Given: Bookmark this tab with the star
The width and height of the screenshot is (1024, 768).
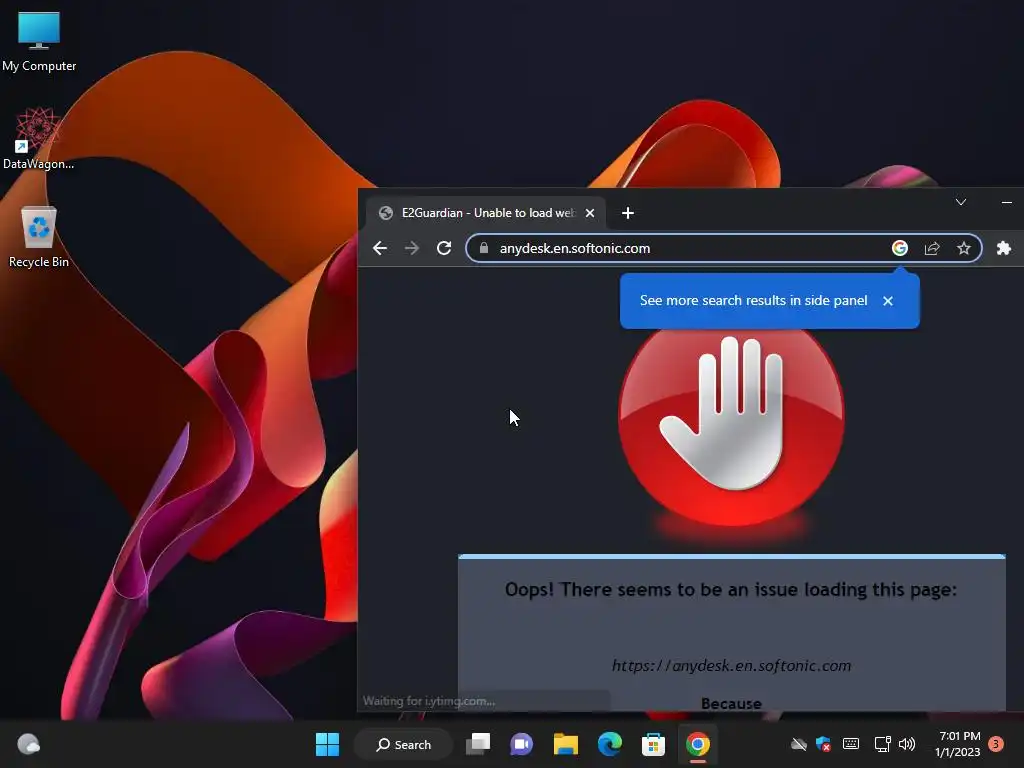Looking at the screenshot, I should [x=964, y=248].
